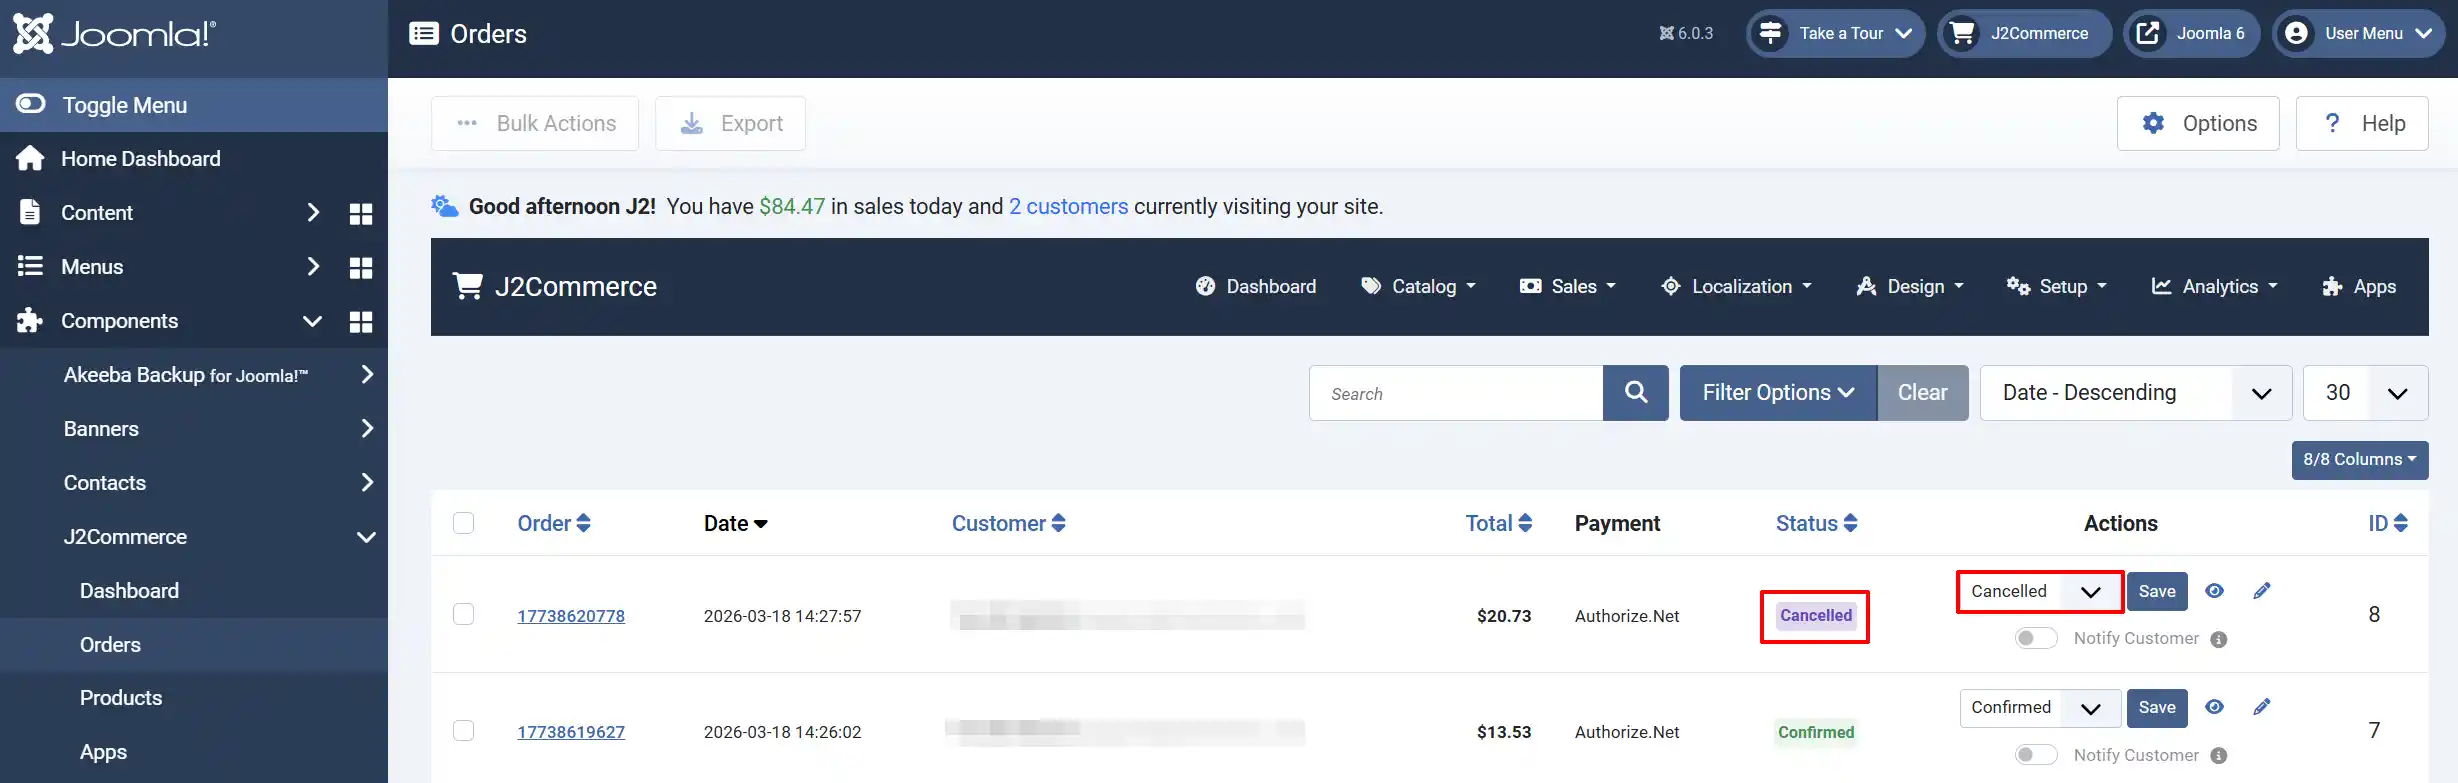Click the weather icon beside the greeting
This screenshot has width=2458, height=783.
point(445,206)
